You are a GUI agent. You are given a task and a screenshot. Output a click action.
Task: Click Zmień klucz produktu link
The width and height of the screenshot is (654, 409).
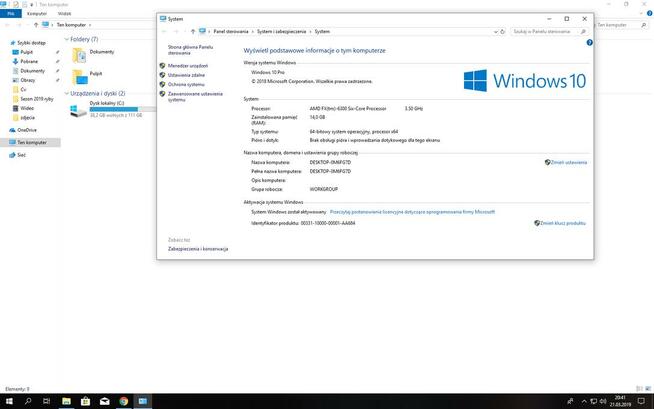[563, 223]
